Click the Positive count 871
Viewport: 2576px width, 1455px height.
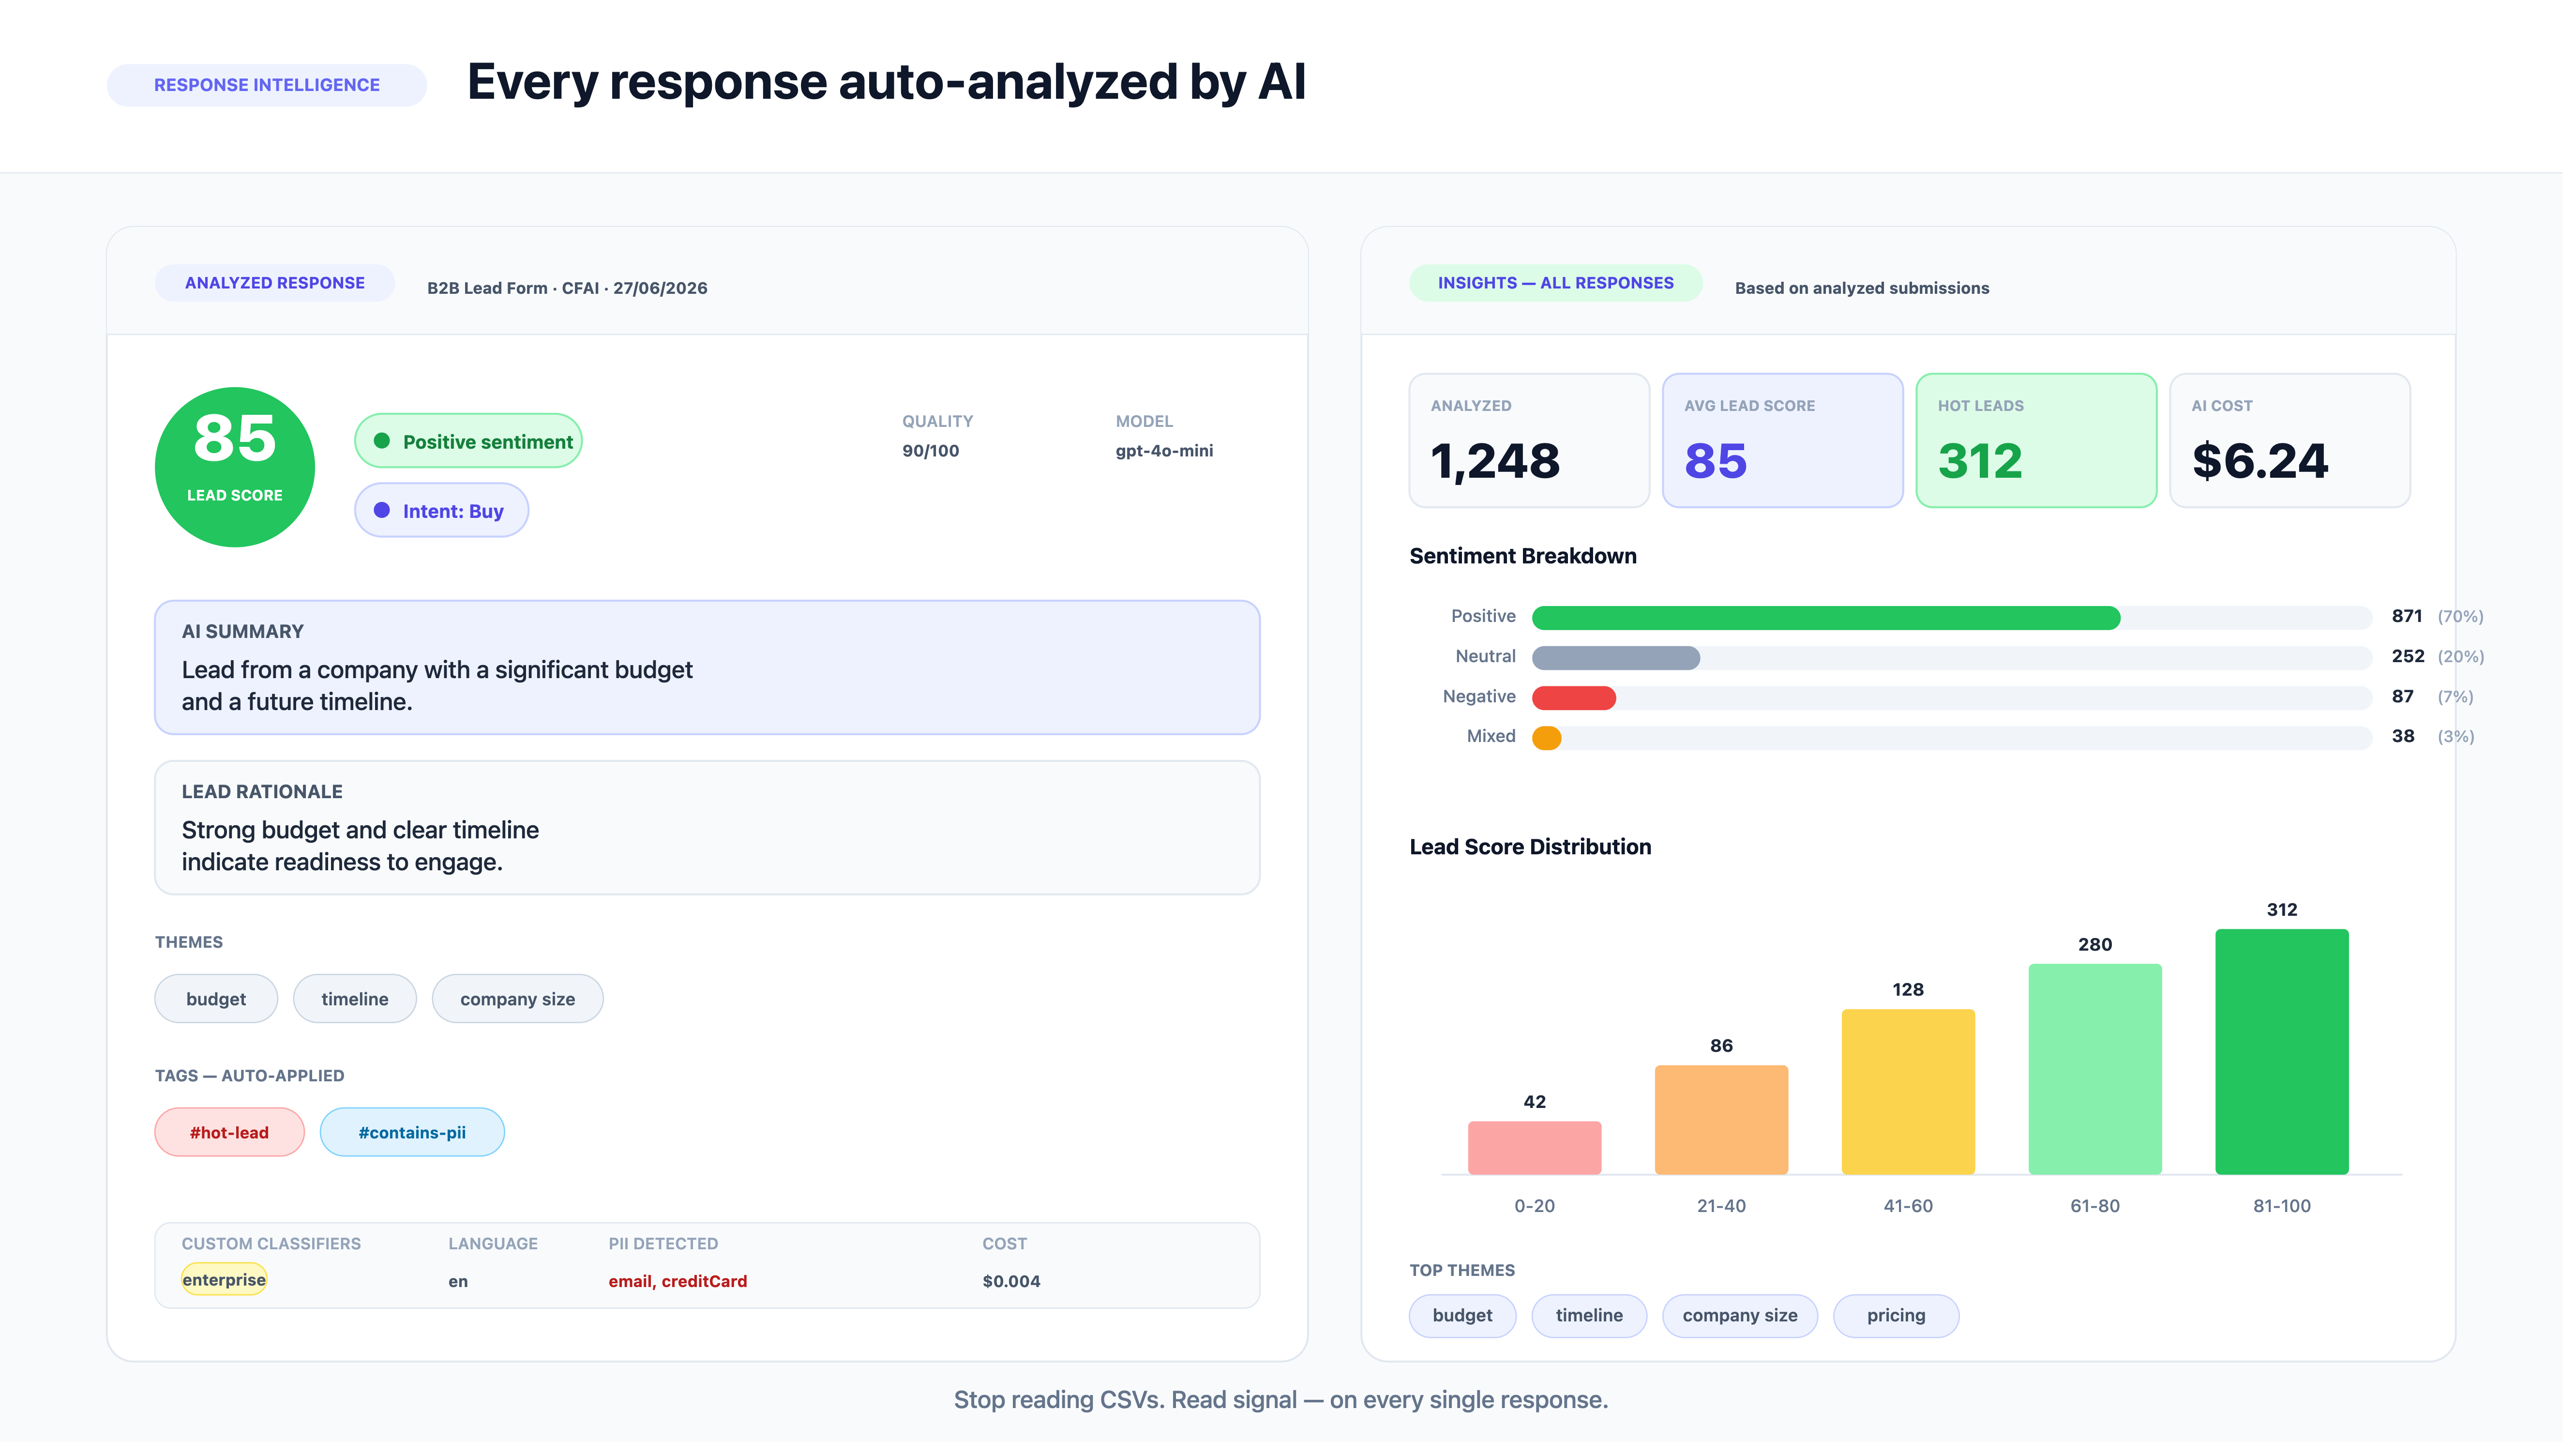pos(2419,619)
